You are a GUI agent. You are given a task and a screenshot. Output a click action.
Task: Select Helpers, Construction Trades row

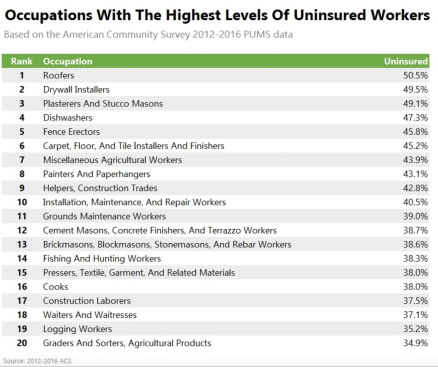(216, 188)
